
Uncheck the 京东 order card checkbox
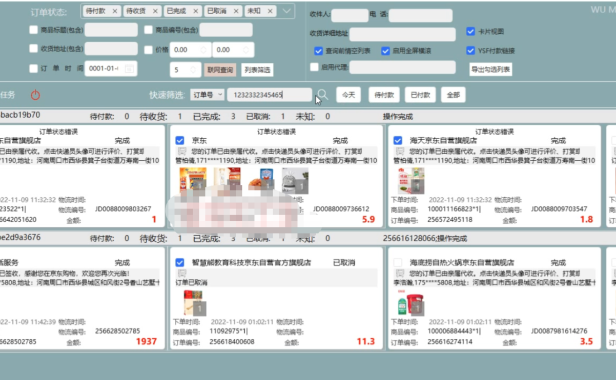tap(180, 140)
